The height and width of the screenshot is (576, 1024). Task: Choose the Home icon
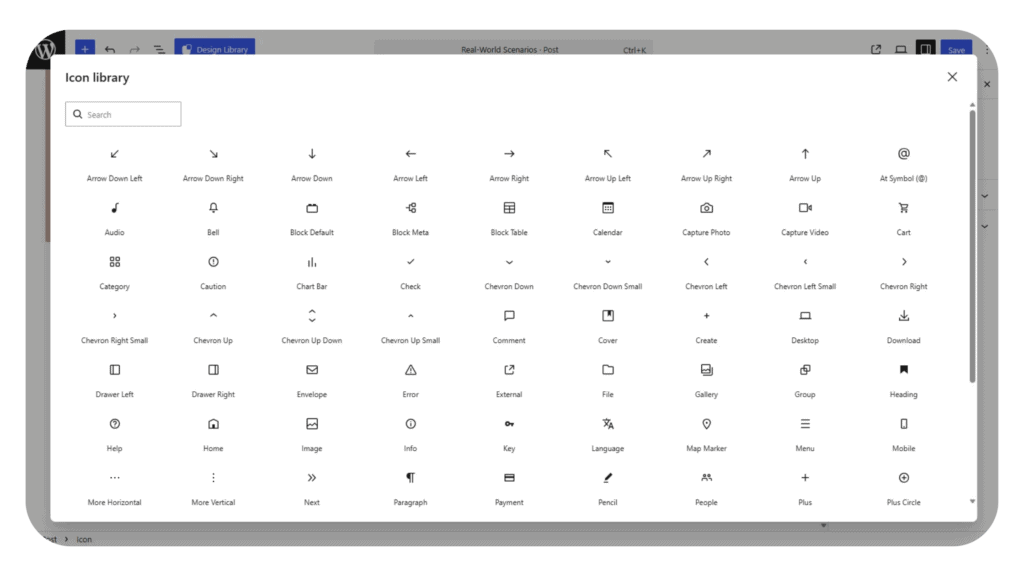(213, 424)
